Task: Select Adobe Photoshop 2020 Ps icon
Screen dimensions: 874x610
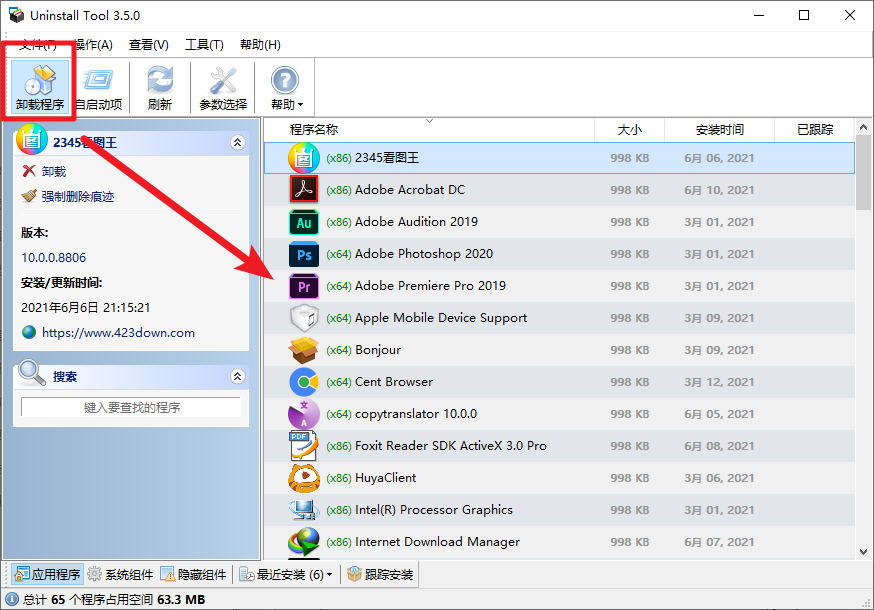Action: pos(304,254)
